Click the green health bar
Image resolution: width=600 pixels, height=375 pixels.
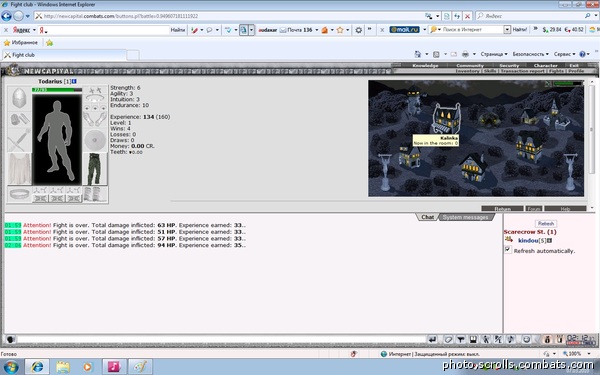tap(57, 90)
